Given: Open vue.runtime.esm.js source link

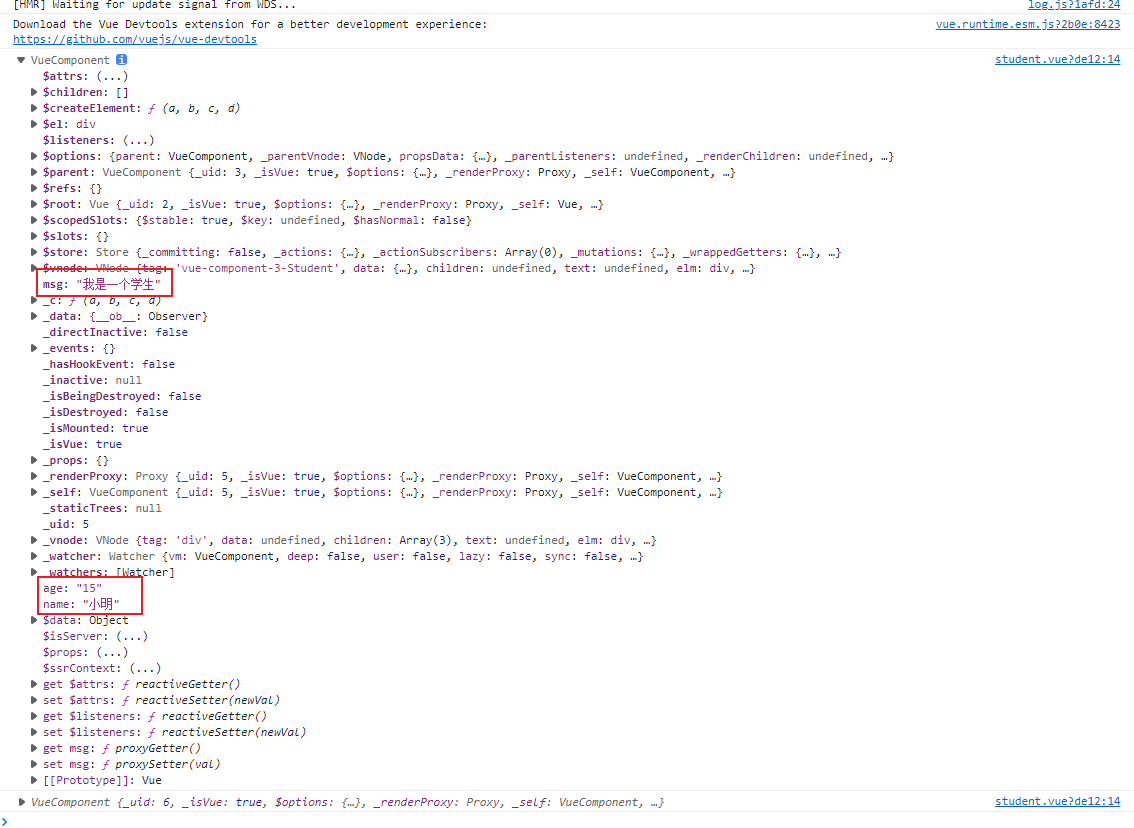Looking at the screenshot, I should tap(1027, 24).
